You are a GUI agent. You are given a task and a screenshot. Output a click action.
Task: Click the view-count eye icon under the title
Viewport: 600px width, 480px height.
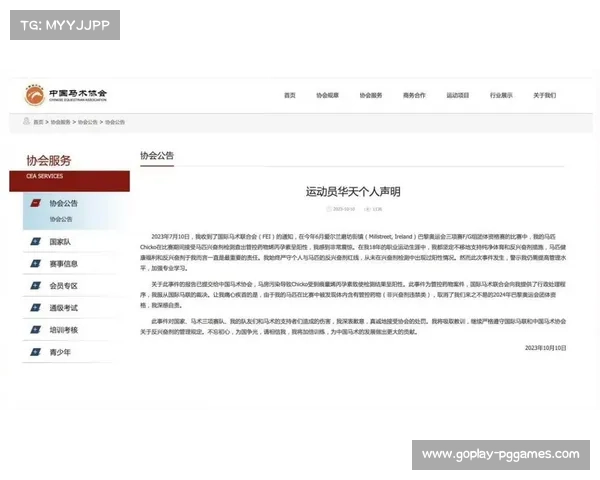pyautogui.click(x=367, y=209)
